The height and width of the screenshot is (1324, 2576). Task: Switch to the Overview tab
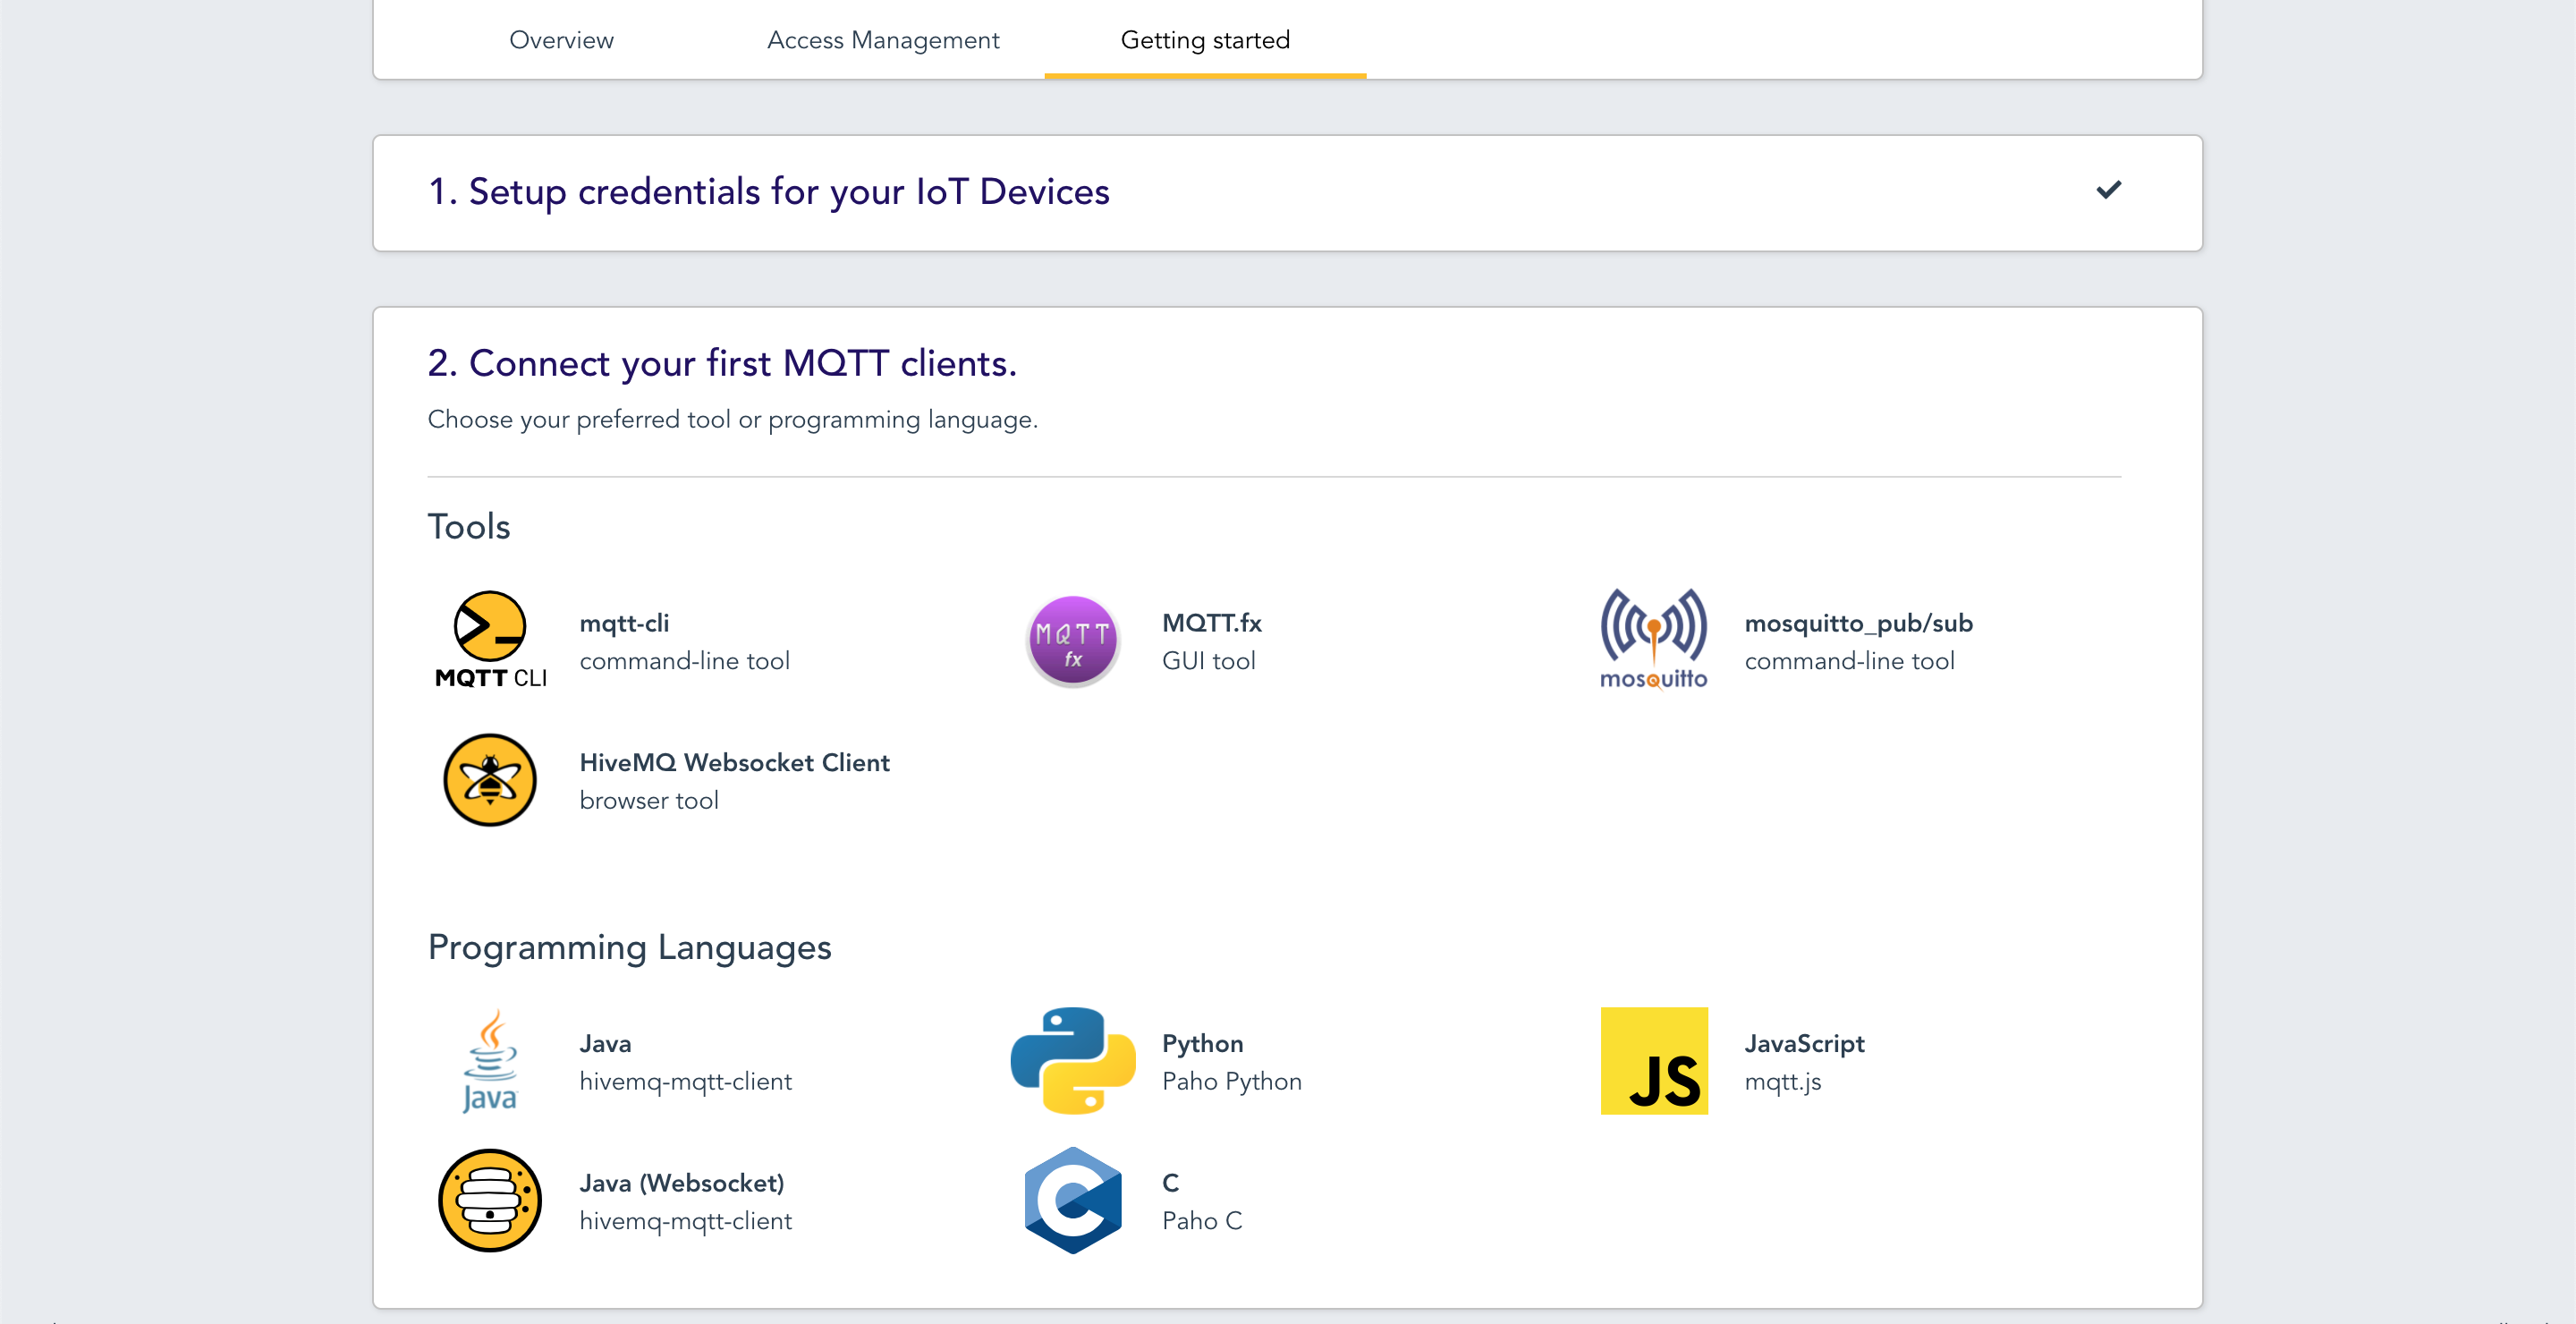point(561,40)
